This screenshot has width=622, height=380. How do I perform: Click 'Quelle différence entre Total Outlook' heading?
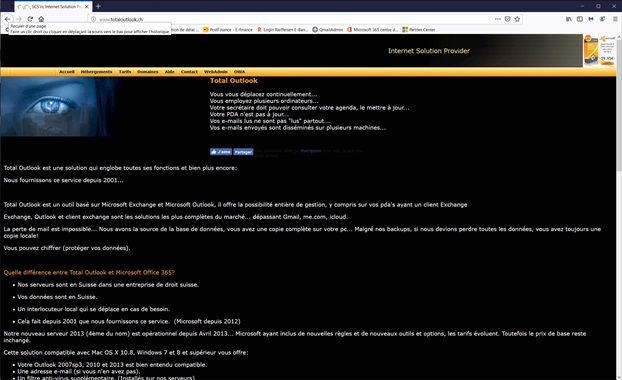tap(89, 273)
